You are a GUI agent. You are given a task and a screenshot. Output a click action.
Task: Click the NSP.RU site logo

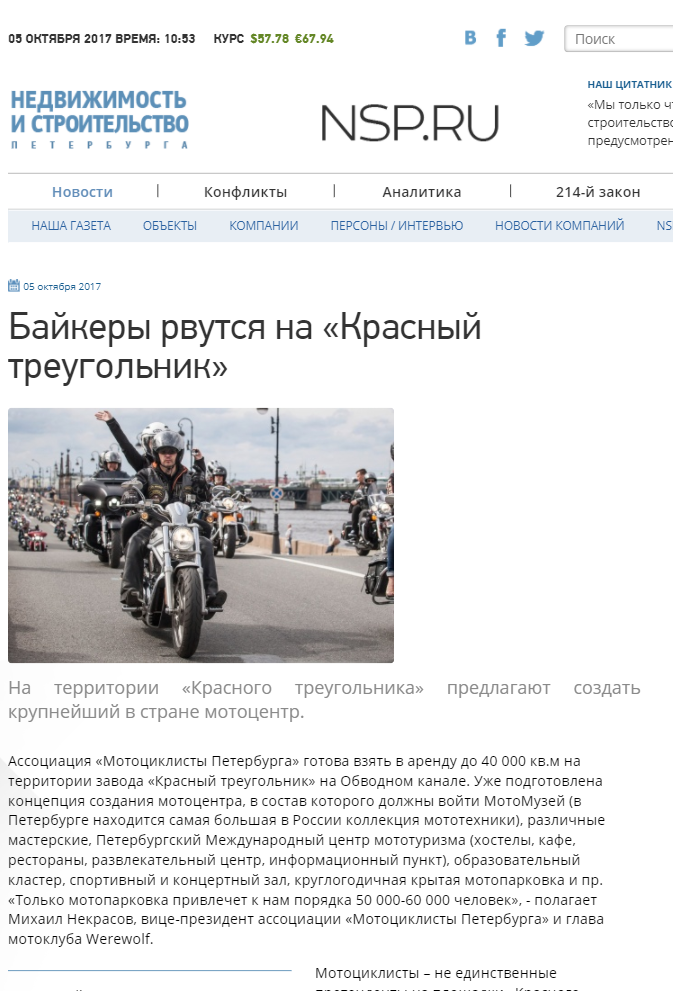[410, 123]
